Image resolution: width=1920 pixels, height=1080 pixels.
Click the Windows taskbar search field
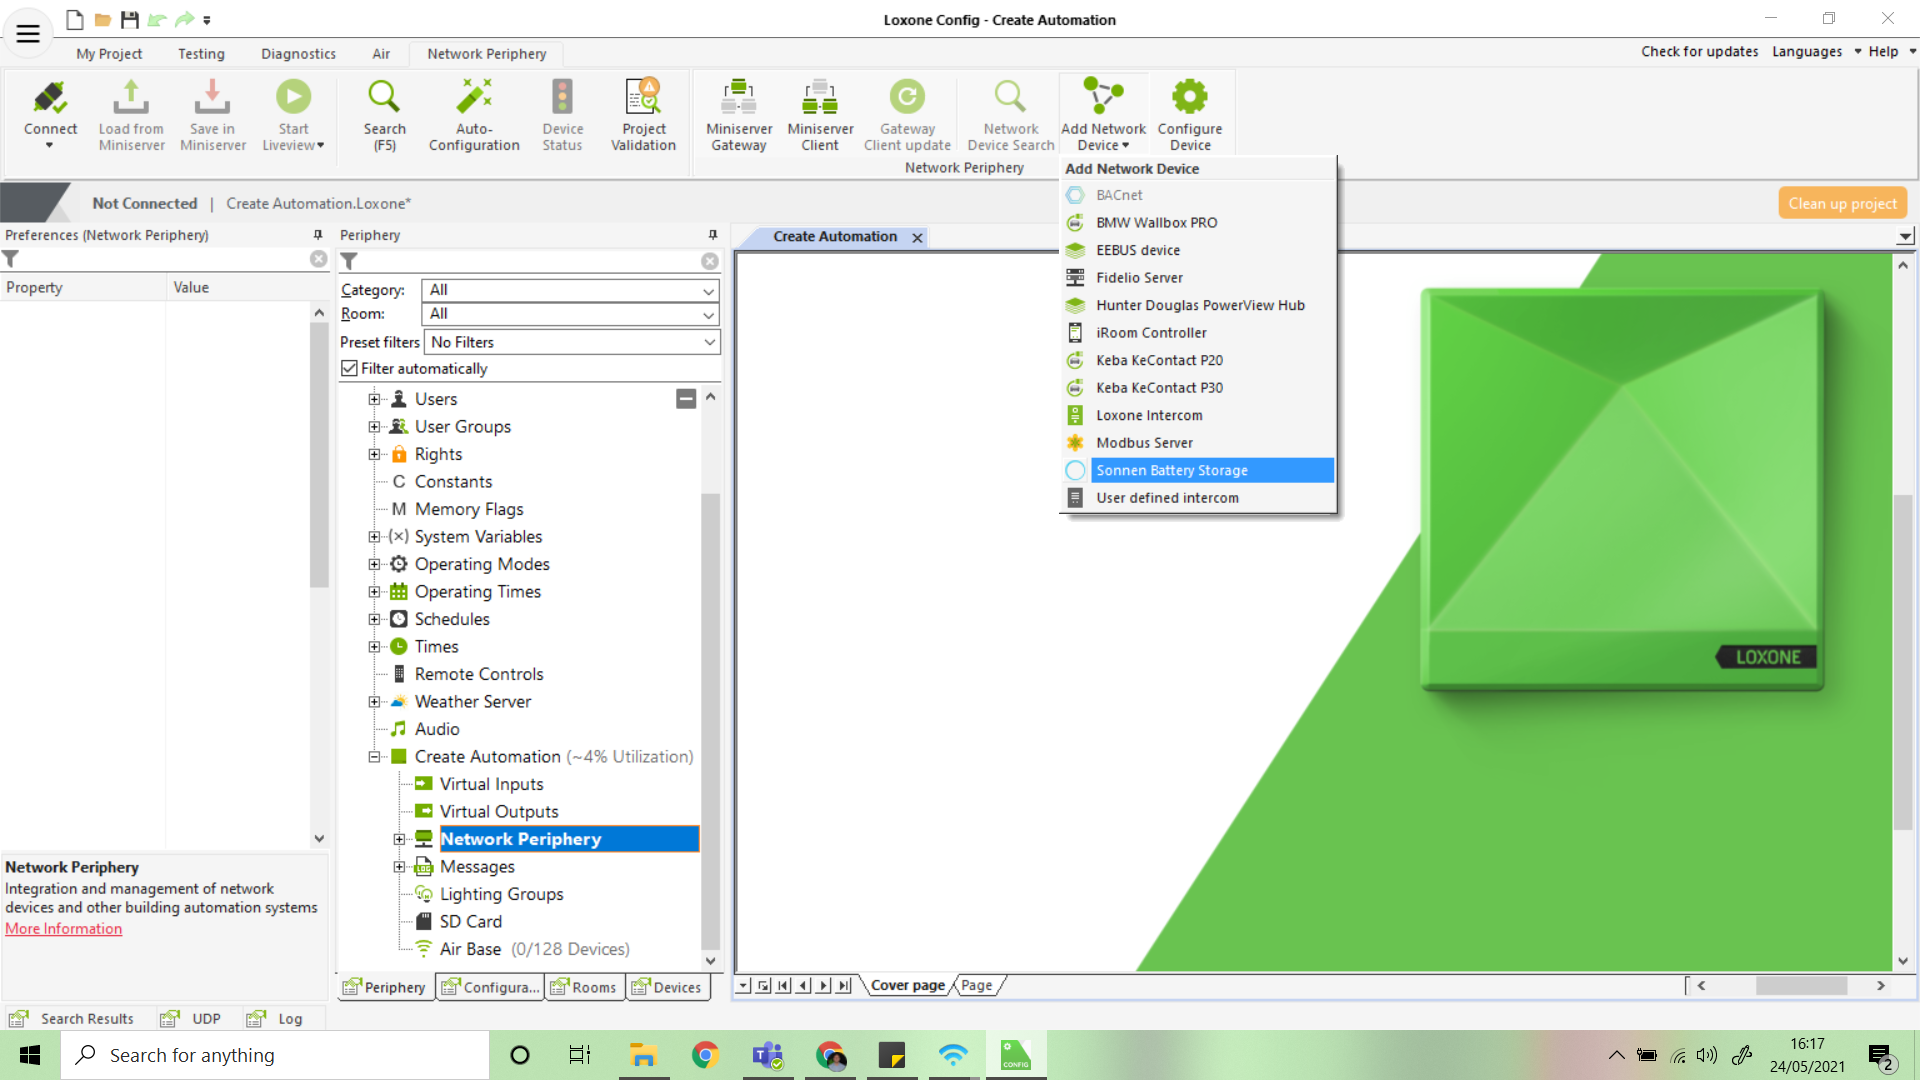coord(275,1055)
